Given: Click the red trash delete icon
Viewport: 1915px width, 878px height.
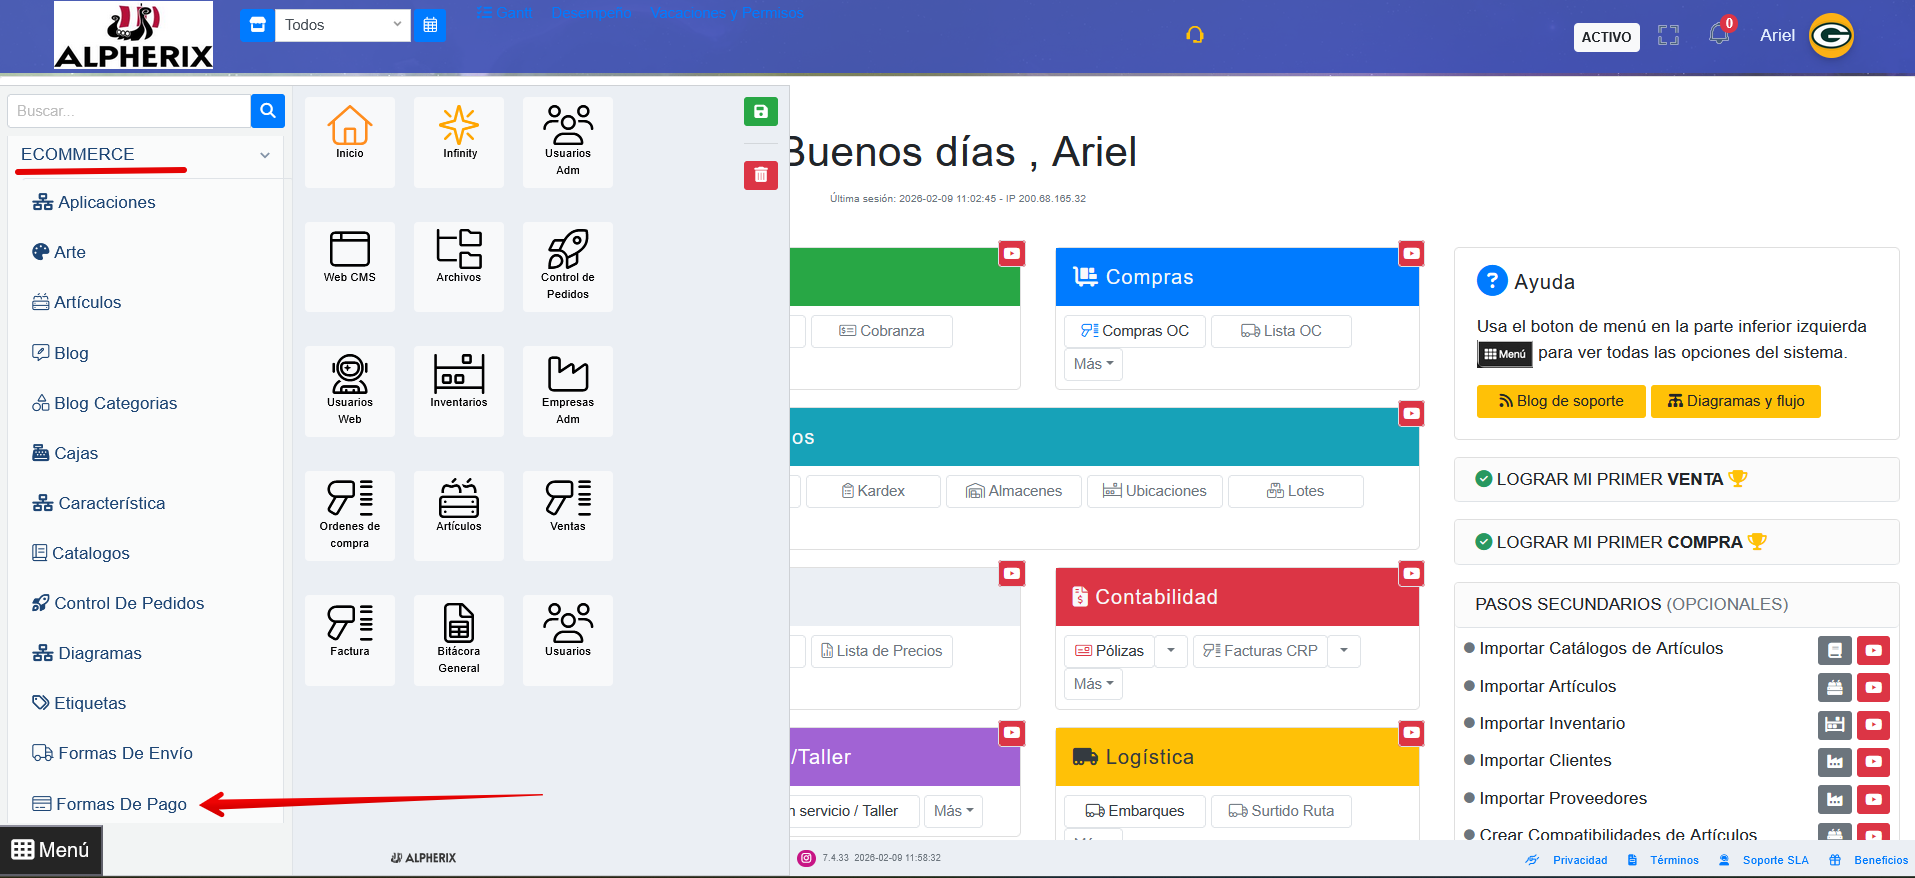Looking at the screenshot, I should click(760, 175).
